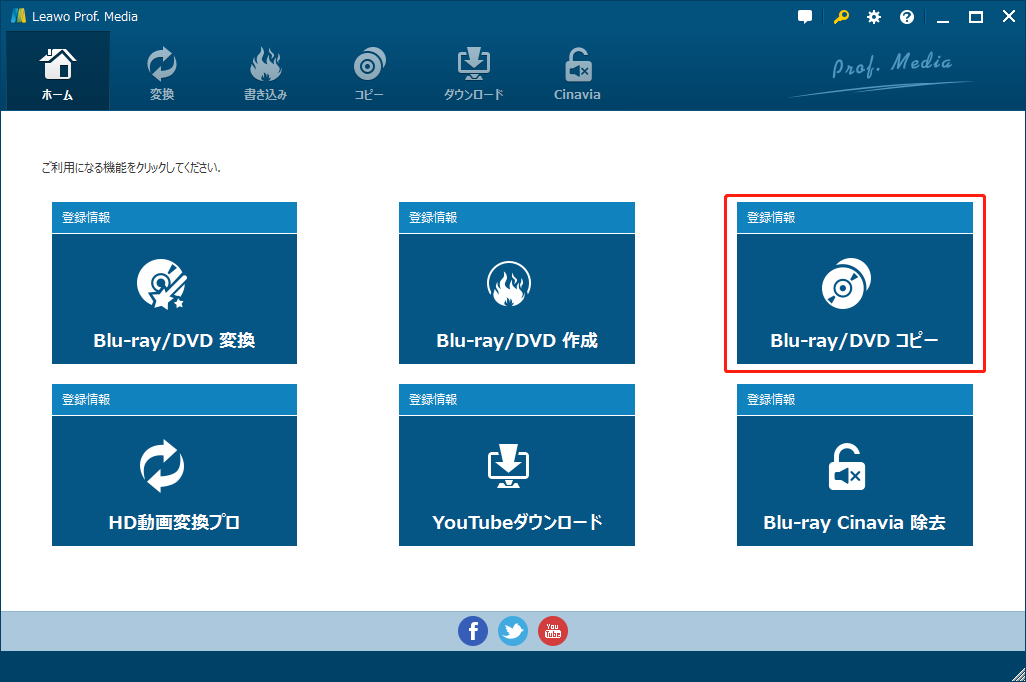Open the Cinavia tab
This screenshot has height=682, width=1026.
pos(577,71)
